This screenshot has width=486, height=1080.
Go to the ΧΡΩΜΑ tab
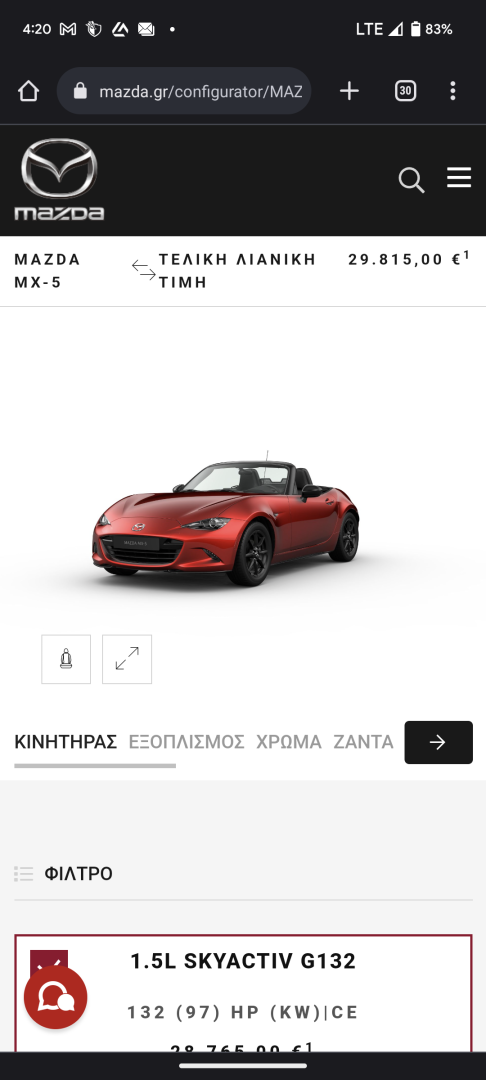(288, 742)
